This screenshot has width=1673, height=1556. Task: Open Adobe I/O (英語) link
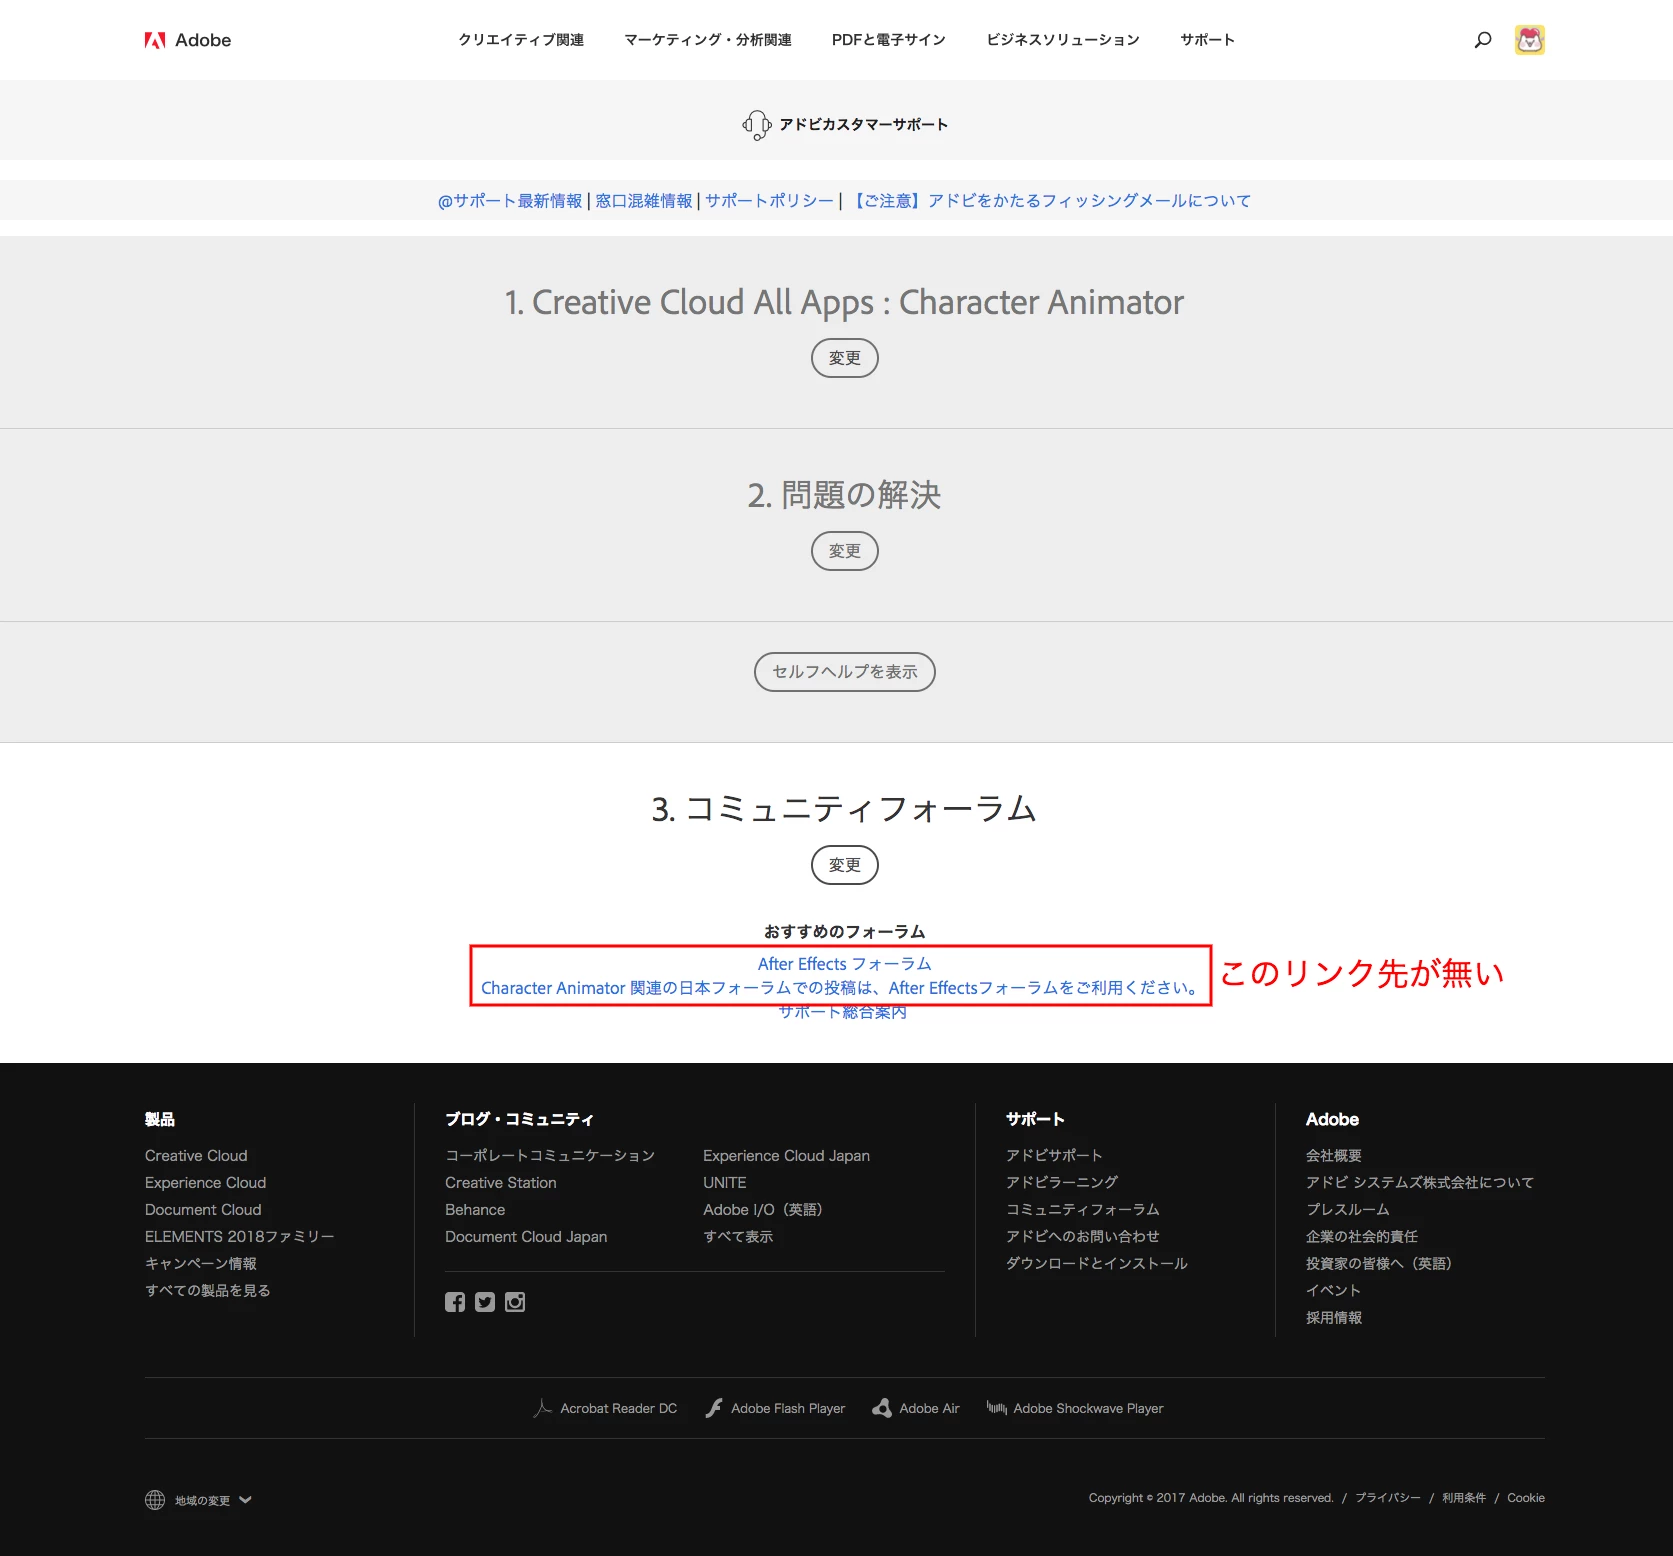coord(763,1210)
